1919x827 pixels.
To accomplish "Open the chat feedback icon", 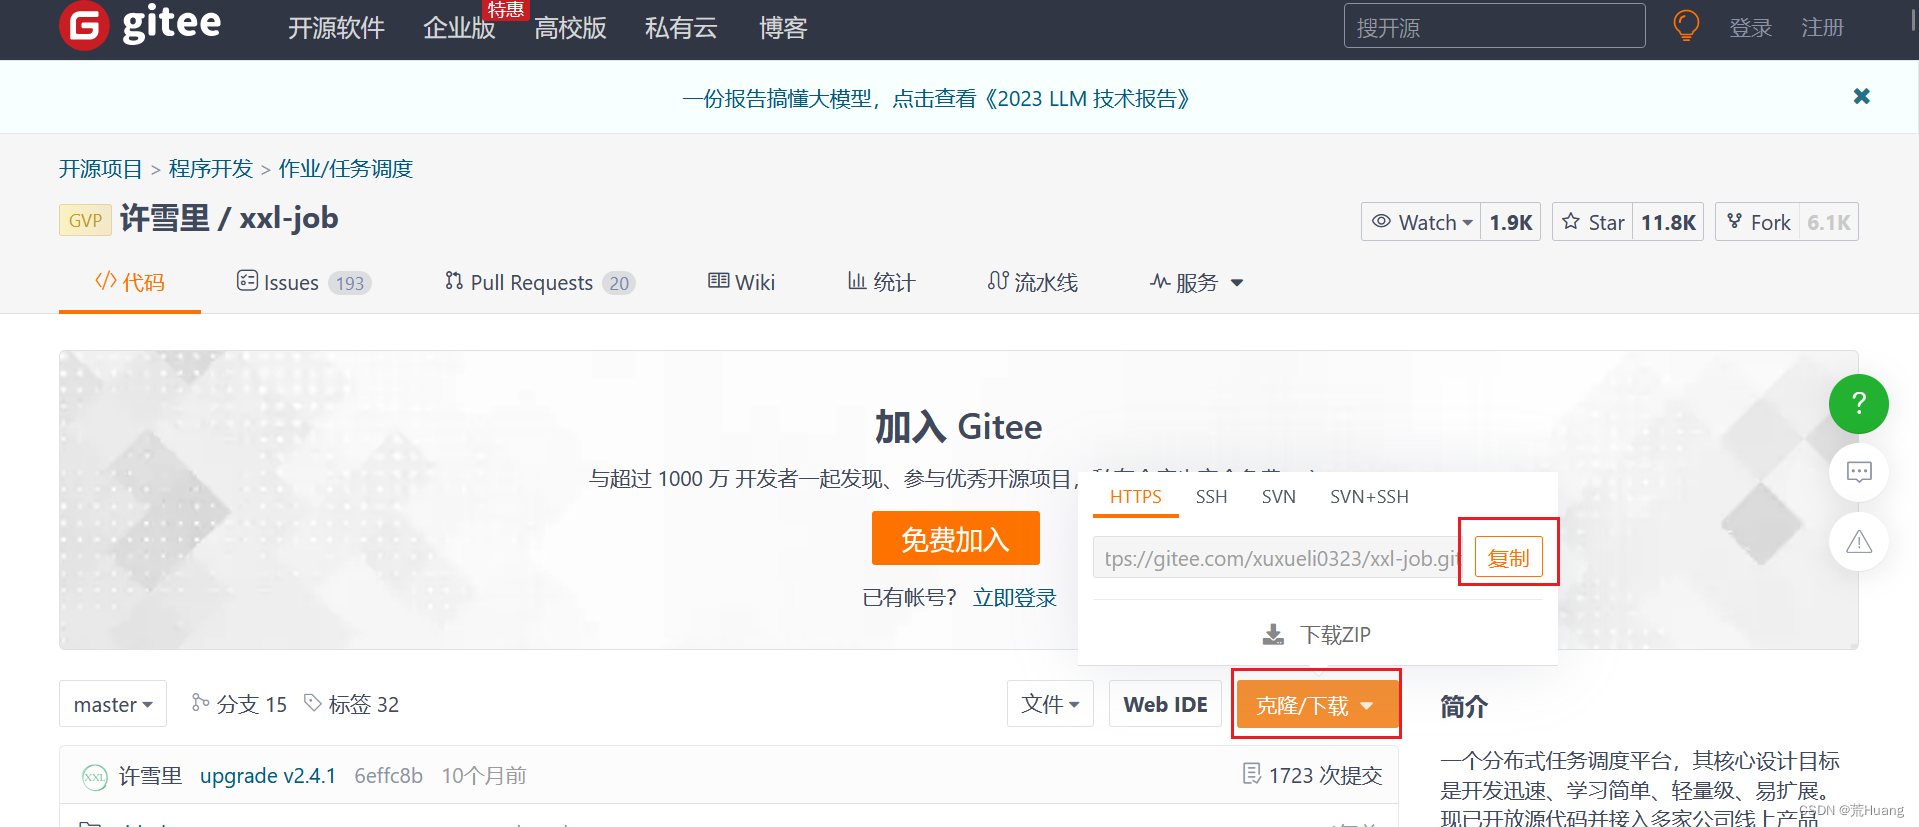I will [1858, 472].
